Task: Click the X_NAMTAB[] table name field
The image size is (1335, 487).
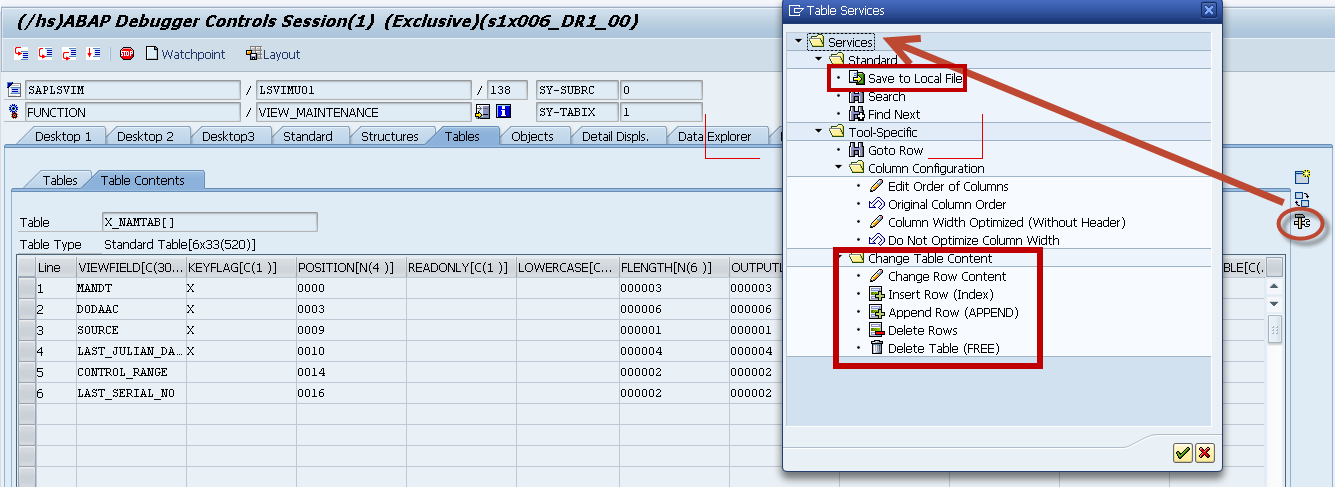Action: coord(210,222)
